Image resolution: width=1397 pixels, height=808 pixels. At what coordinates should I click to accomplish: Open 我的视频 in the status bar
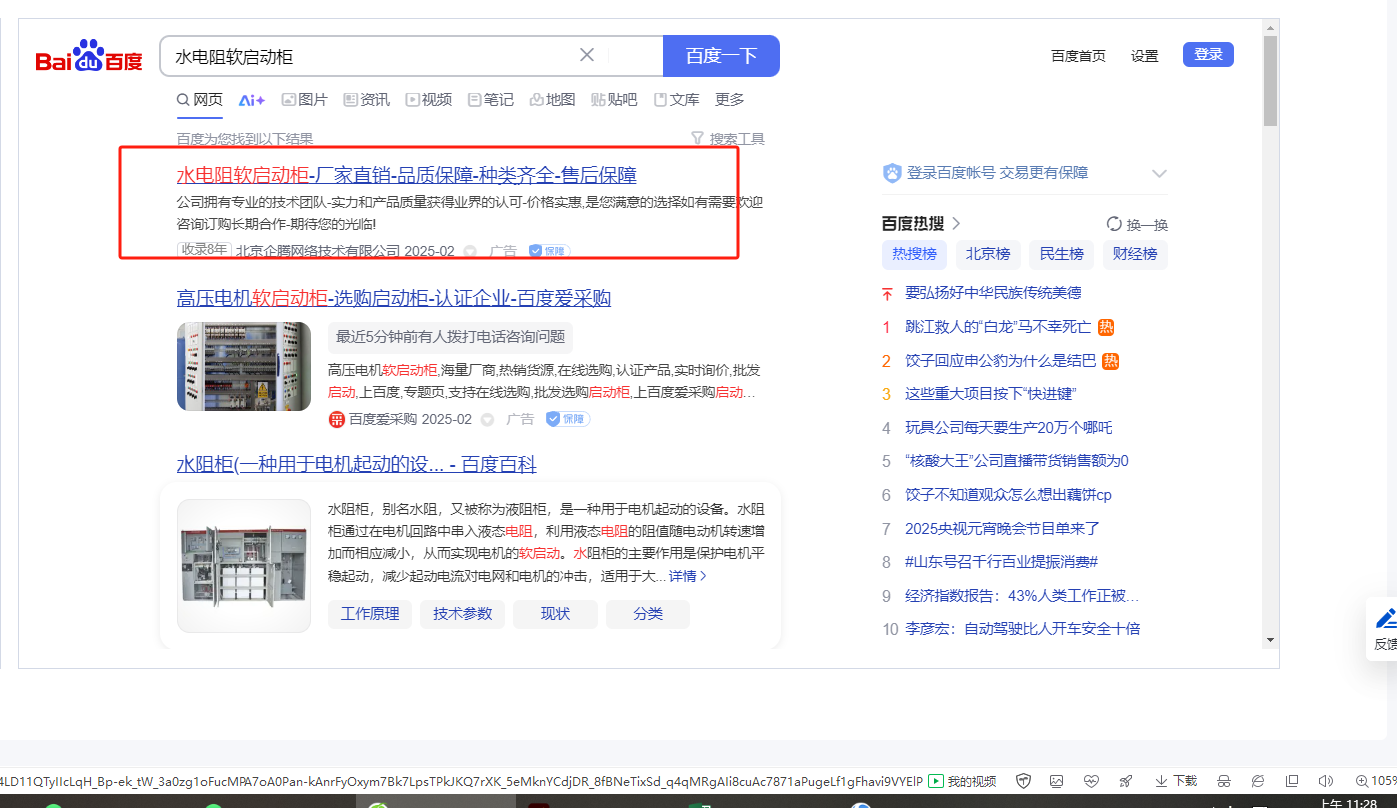(962, 781)
